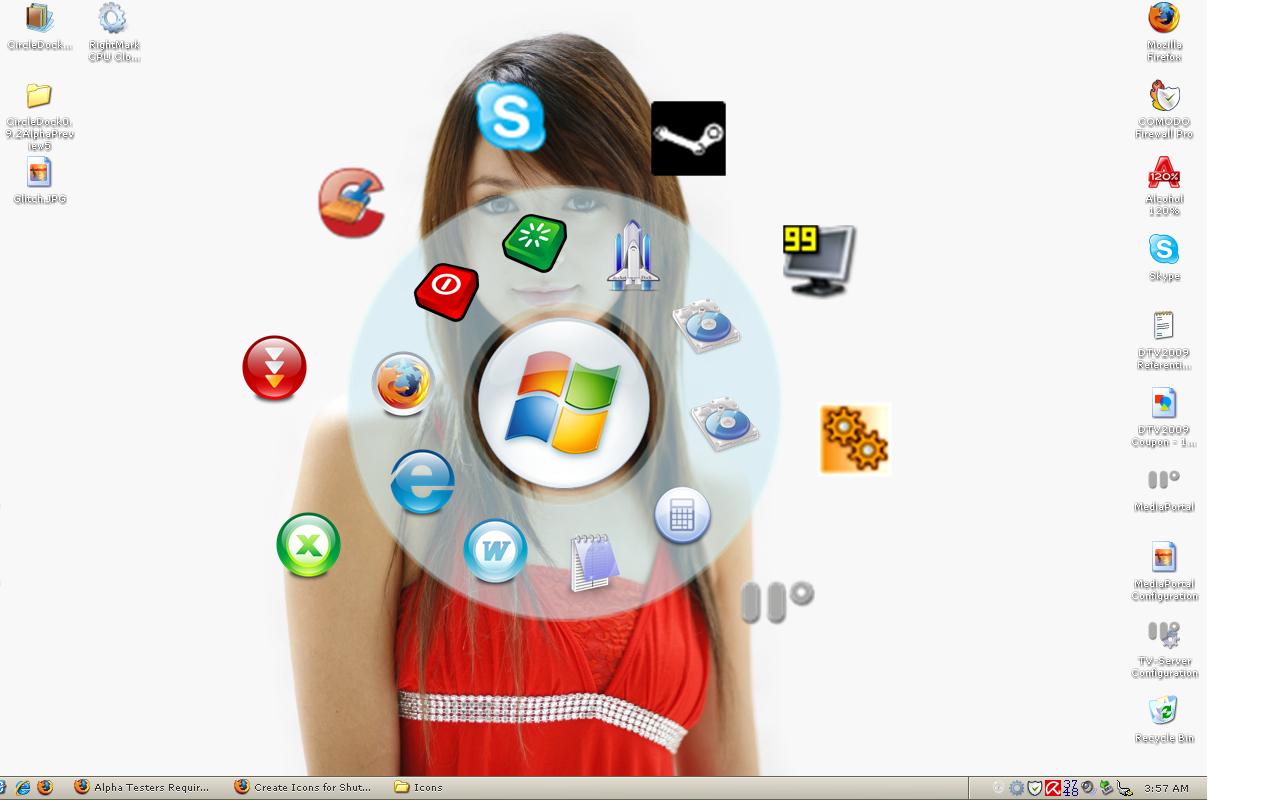
Task: Select the Mozilla Firefox desktop shortcut
Action: (x=1163, y=33)
